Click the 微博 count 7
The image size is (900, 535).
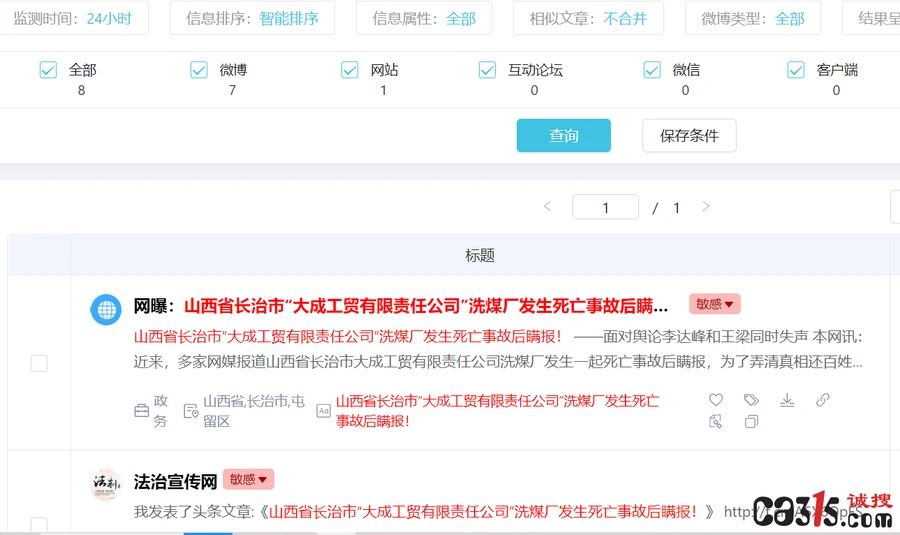point(232,90)
